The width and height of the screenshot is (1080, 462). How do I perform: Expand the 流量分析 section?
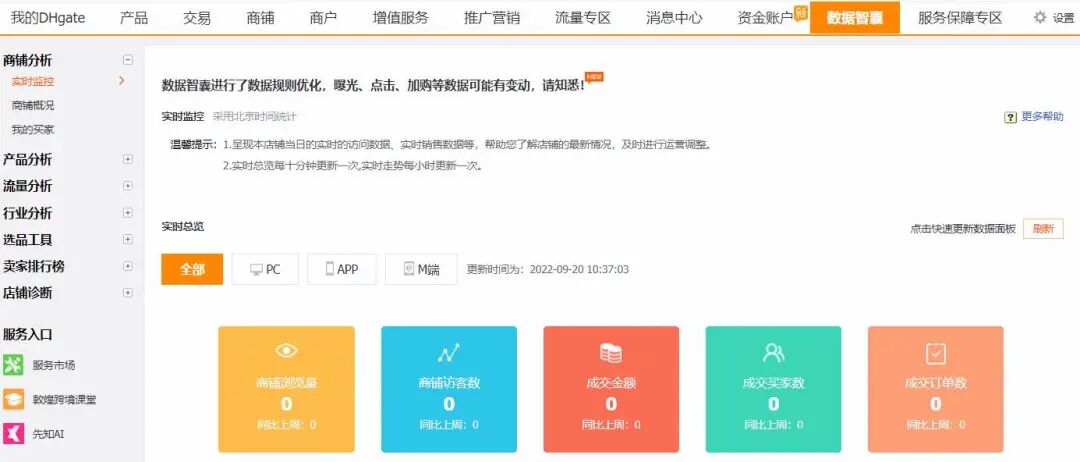127,186
